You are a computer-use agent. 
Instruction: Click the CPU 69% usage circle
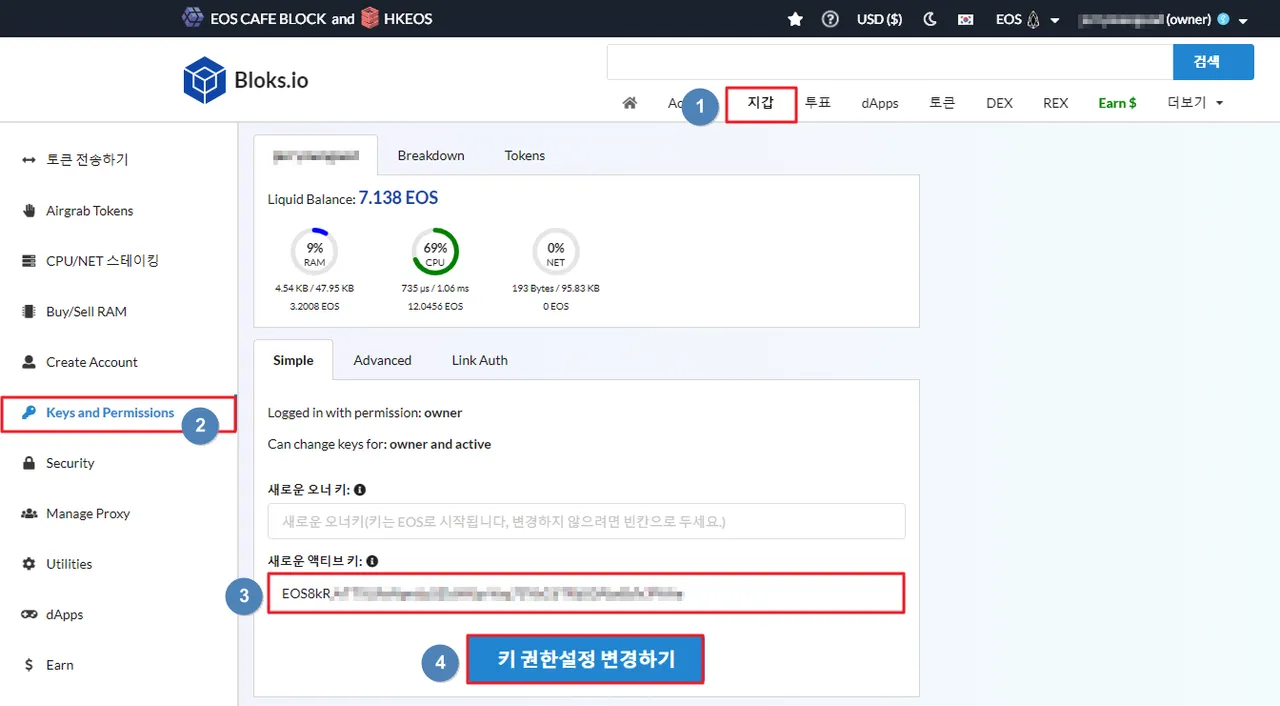point(435,253)
